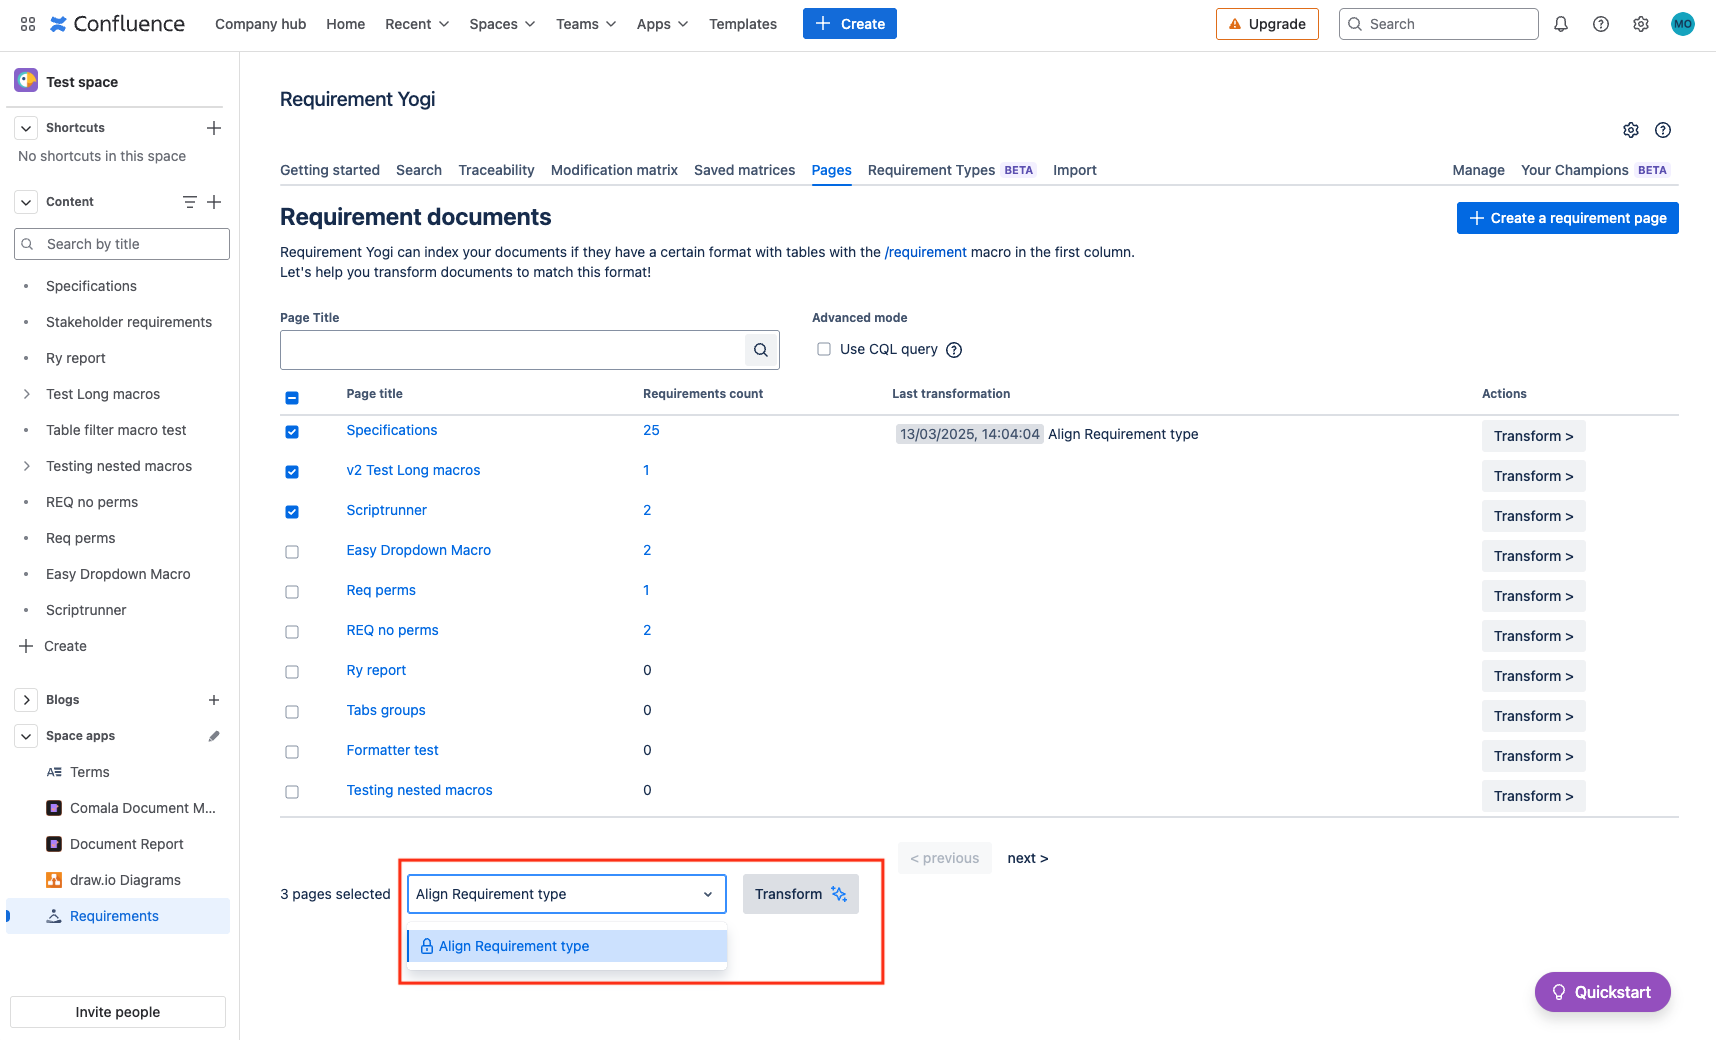Viewport: 1716px width, 1040px height.
Task: Enable the Use CQL query checkbox
Action: (824, 349)
